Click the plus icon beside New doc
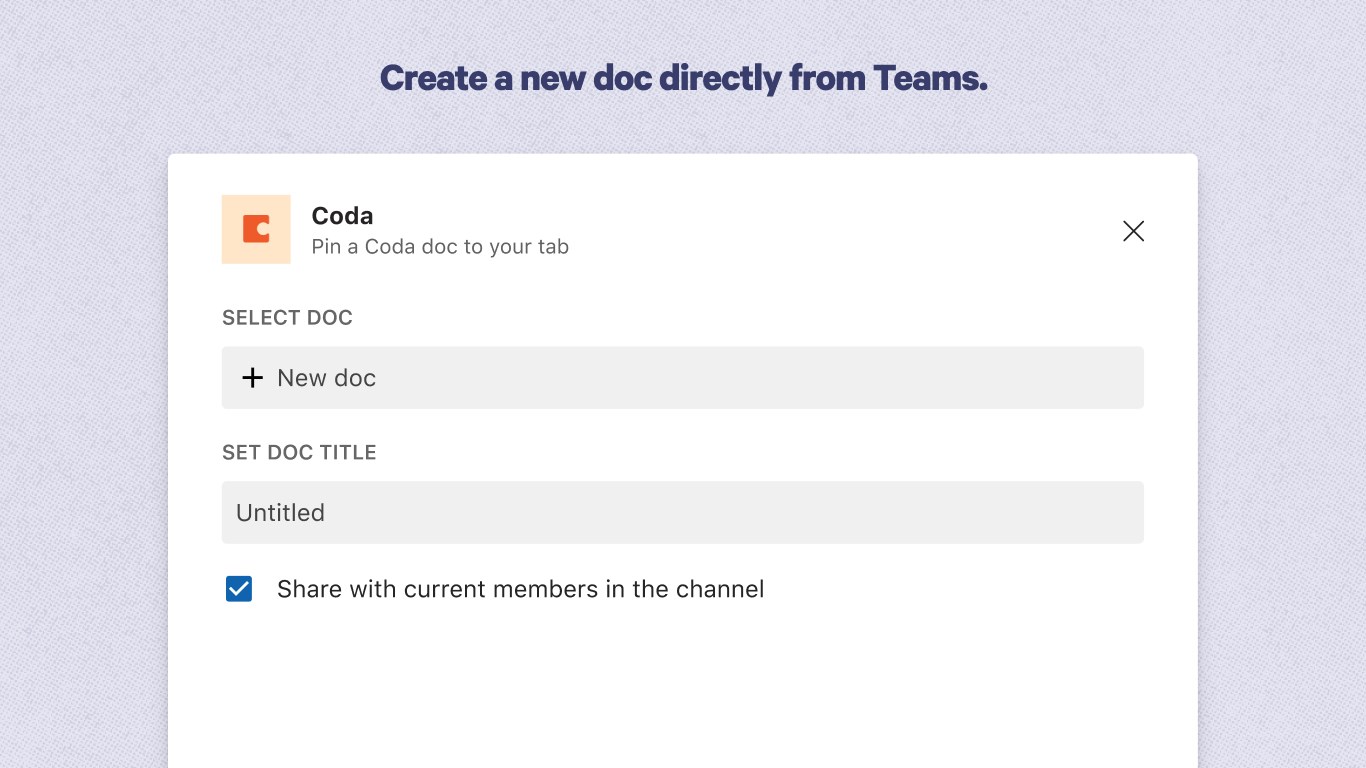 click(253, 378)
